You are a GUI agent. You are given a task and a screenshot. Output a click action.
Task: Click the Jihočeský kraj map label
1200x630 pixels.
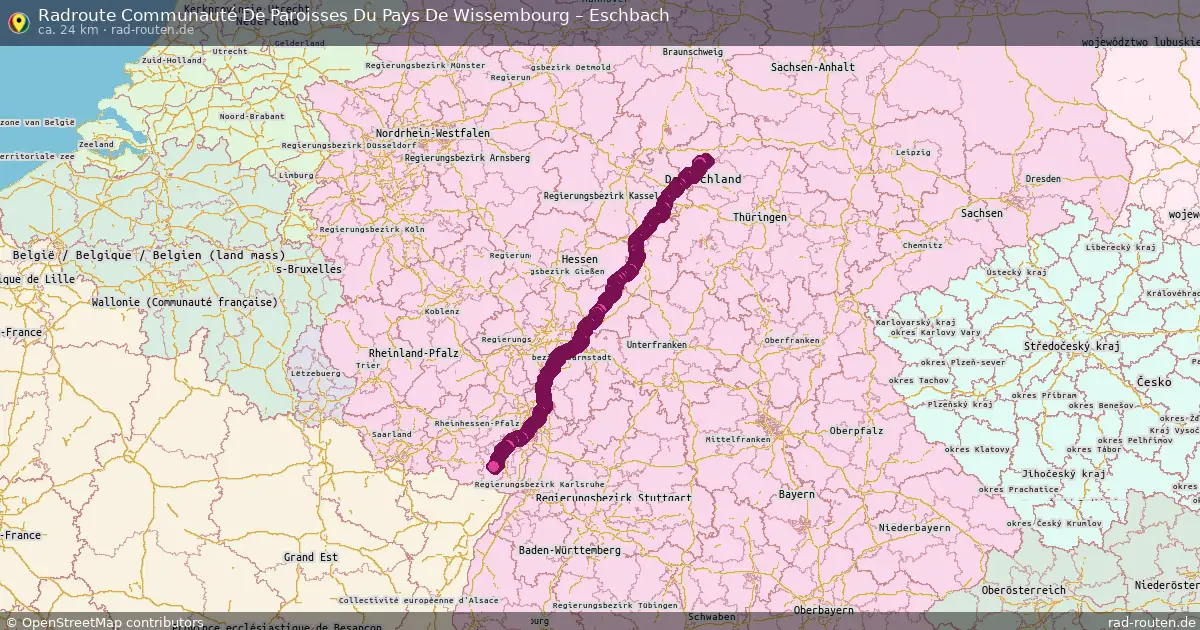1064,474
